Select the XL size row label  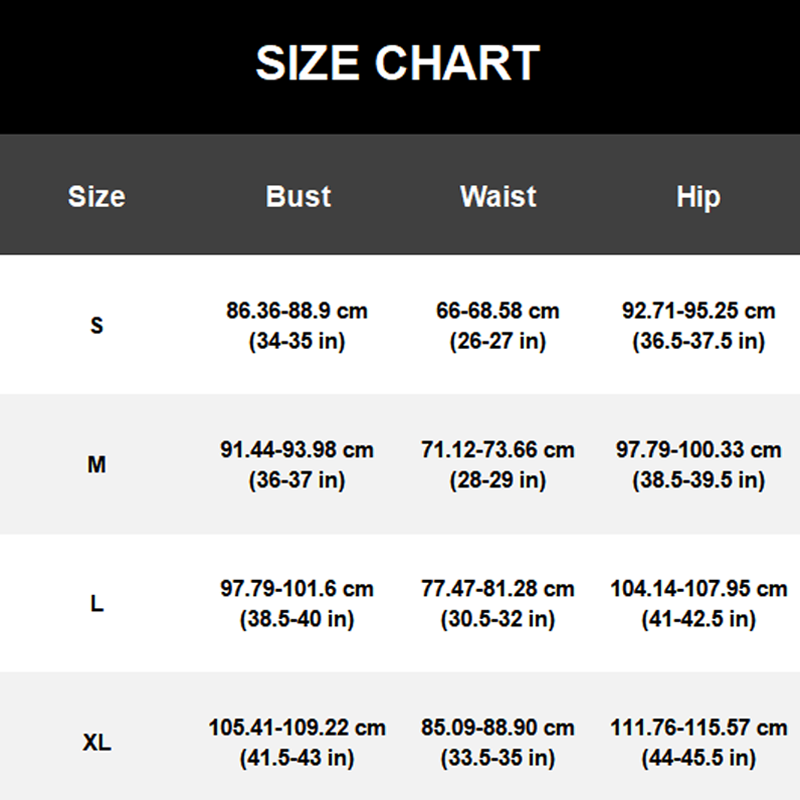coord(96,743)
